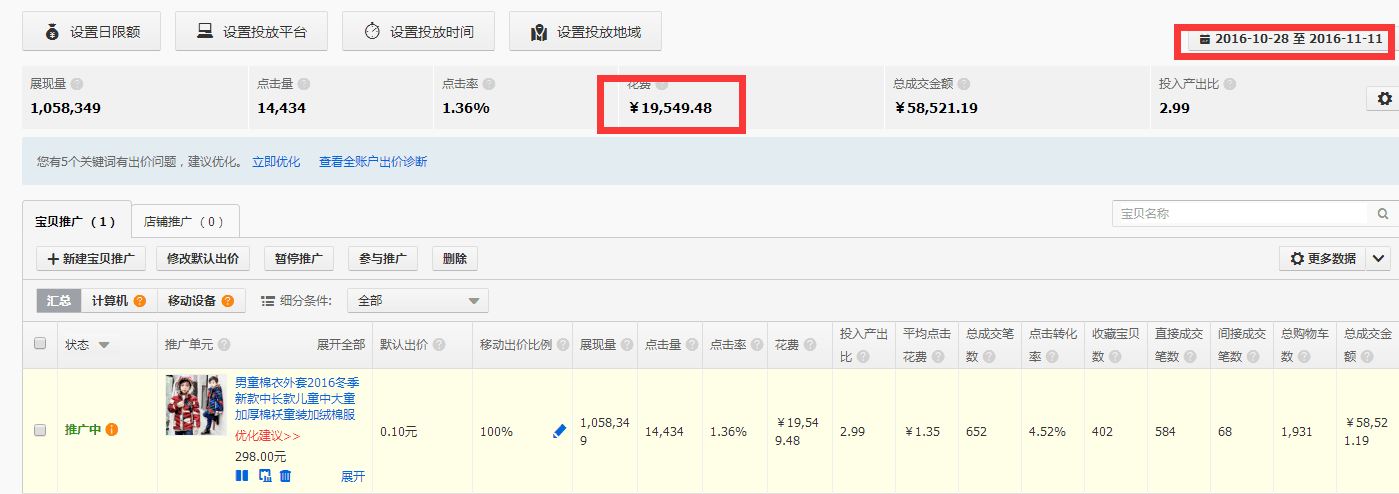1399x494 pixels.
Task: Click the 652 total transactions cell
Action: point(977,431)
